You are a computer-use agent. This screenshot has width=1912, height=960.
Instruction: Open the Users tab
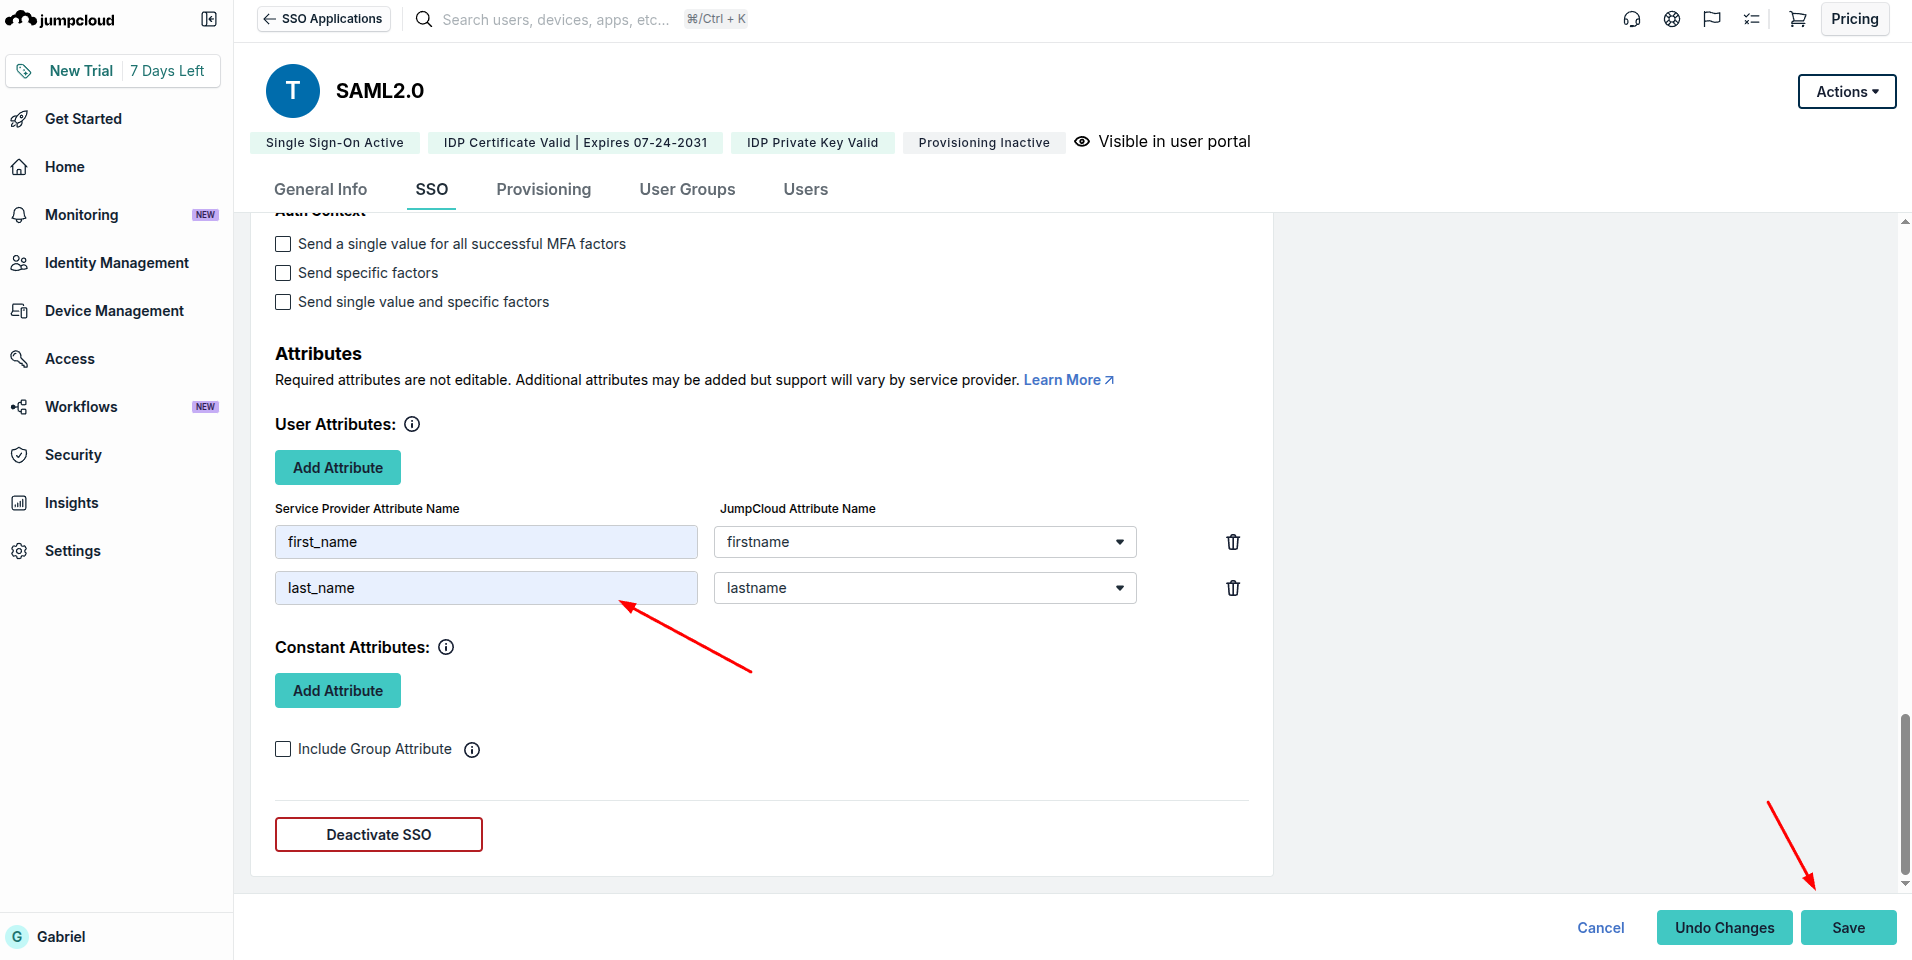[x=806, y=189]
